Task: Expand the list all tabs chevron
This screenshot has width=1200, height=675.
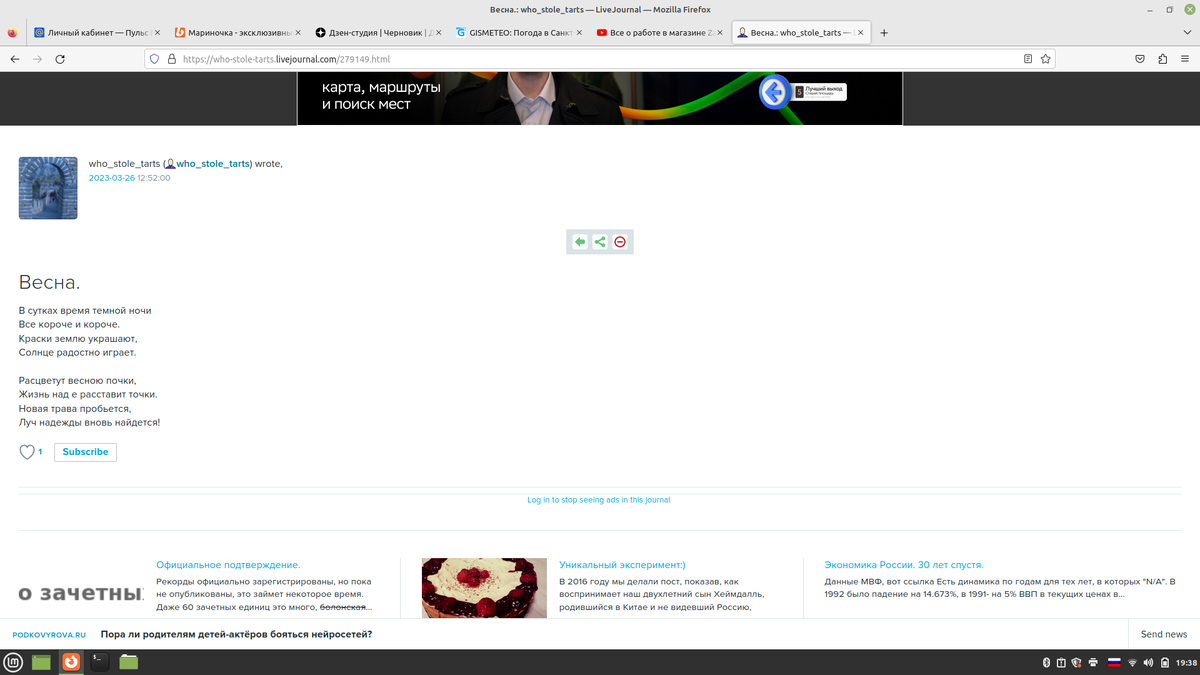Action: coord(1187,33)
